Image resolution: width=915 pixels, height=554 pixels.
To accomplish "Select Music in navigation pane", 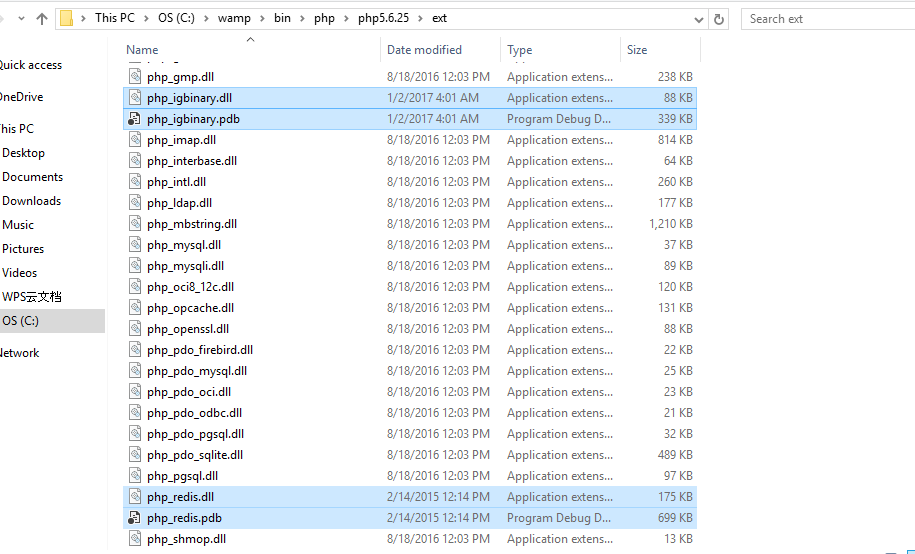I will point(18,225).
